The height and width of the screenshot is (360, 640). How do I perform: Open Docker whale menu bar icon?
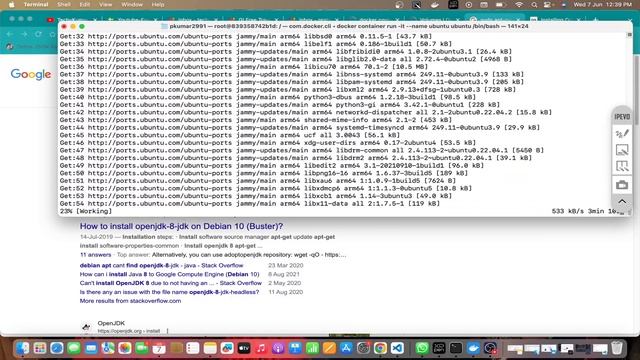(435, 4)
